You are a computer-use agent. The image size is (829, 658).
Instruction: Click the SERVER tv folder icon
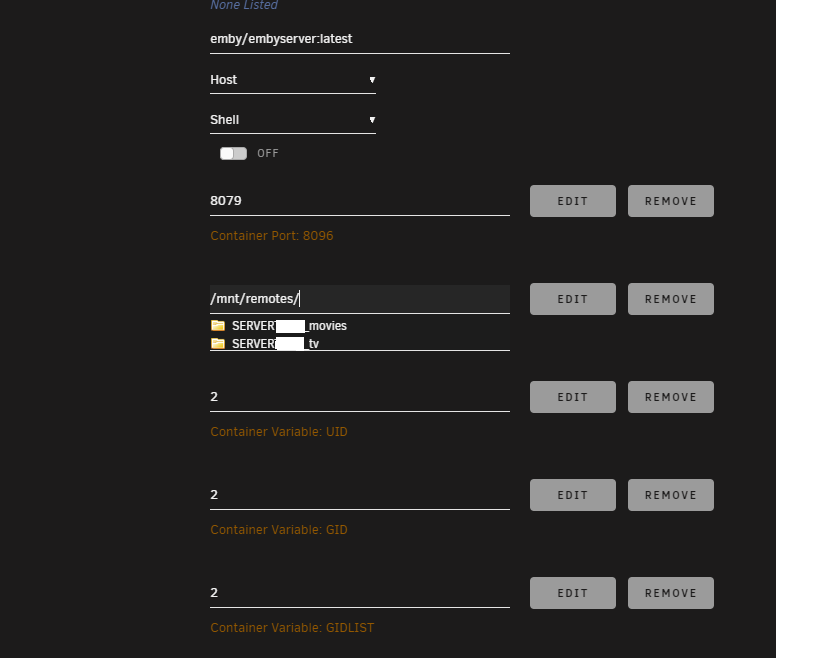coord(218,344)
